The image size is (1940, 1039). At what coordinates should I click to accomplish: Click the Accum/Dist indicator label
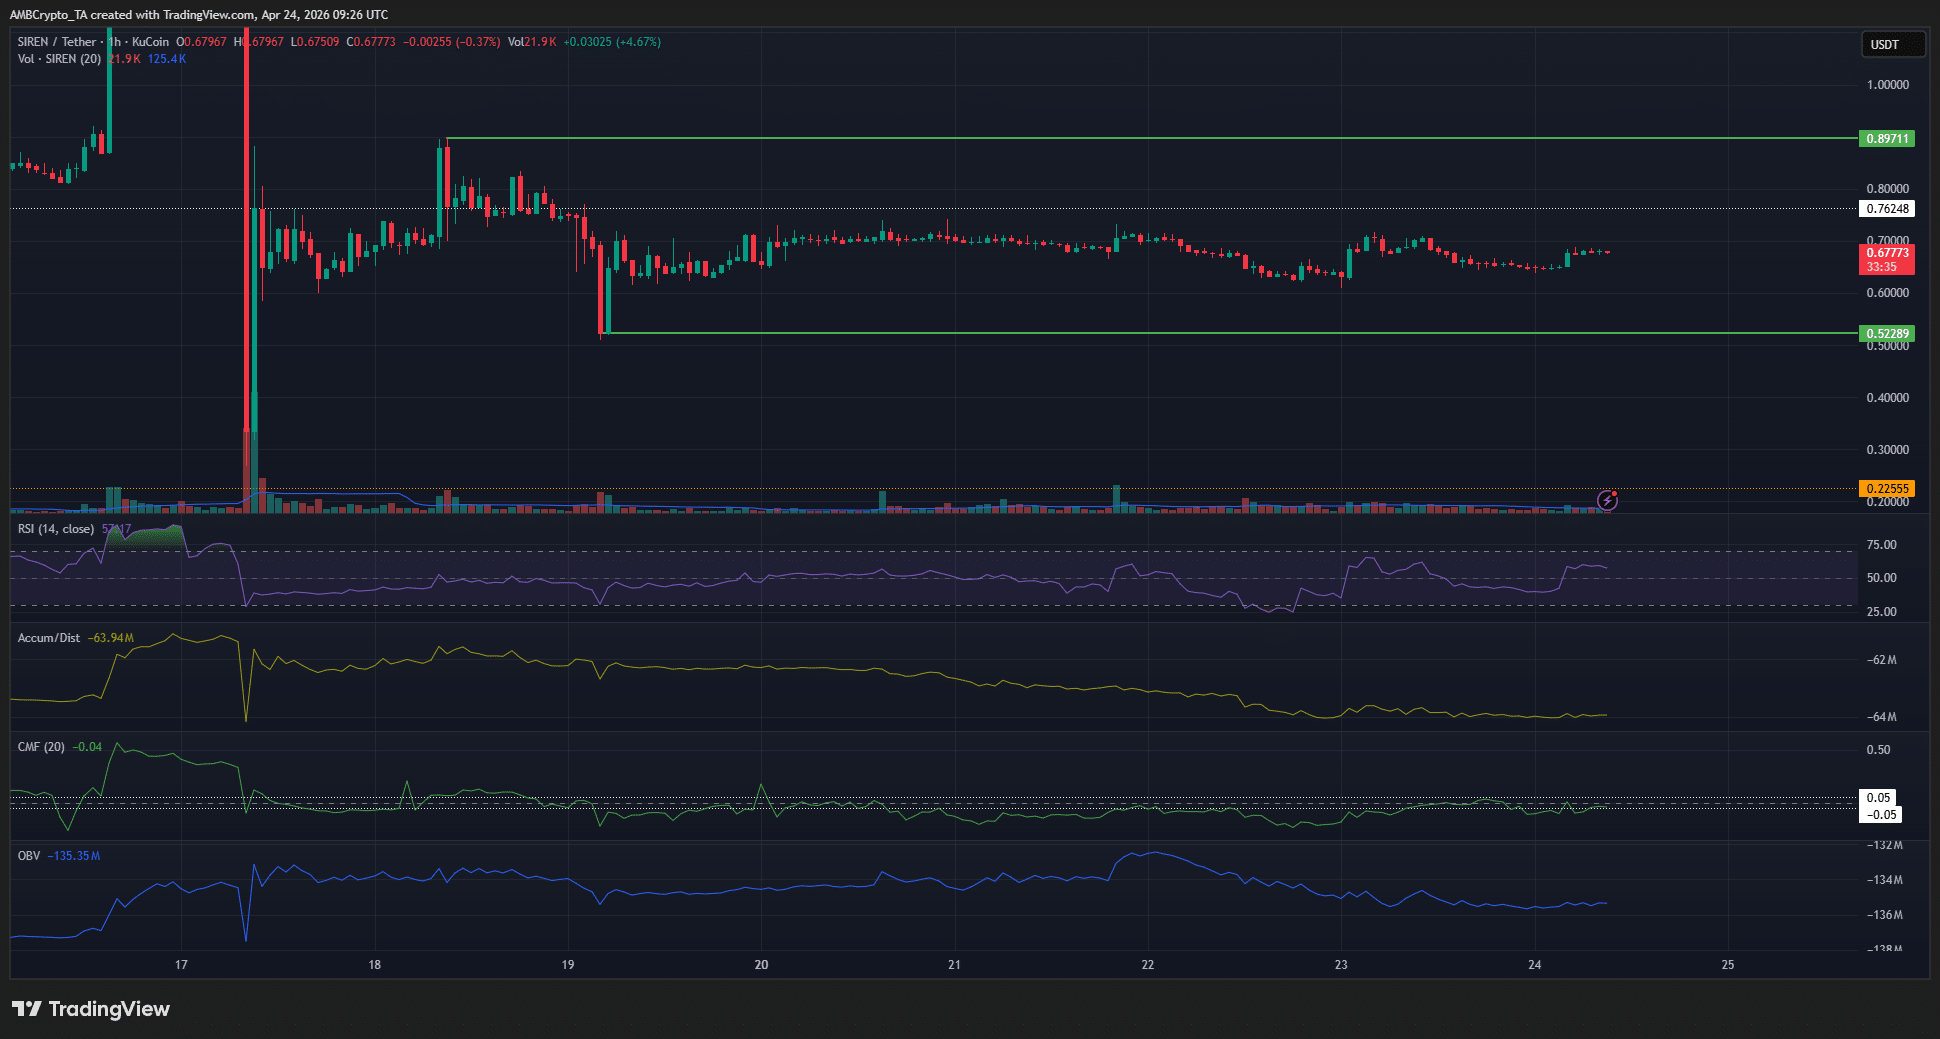(x=48, y=637)
